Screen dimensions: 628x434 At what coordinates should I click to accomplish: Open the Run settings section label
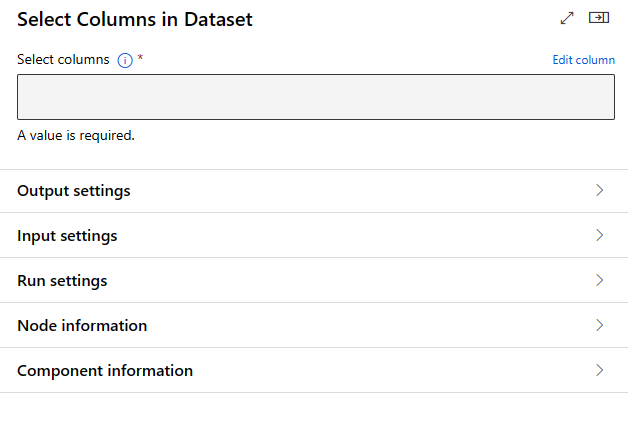pos(62,281)
